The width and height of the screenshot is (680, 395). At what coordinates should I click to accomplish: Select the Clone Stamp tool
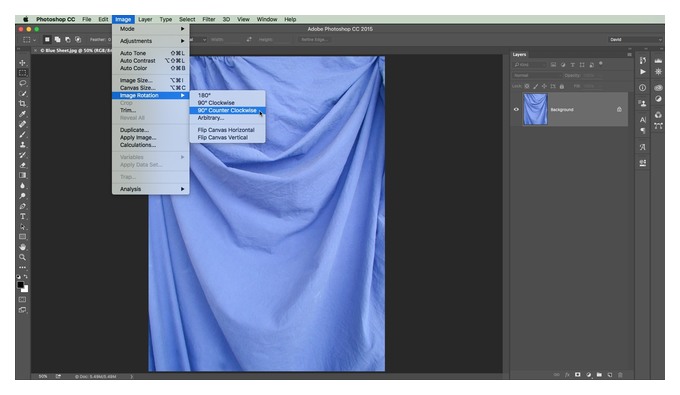coord(23,145)
